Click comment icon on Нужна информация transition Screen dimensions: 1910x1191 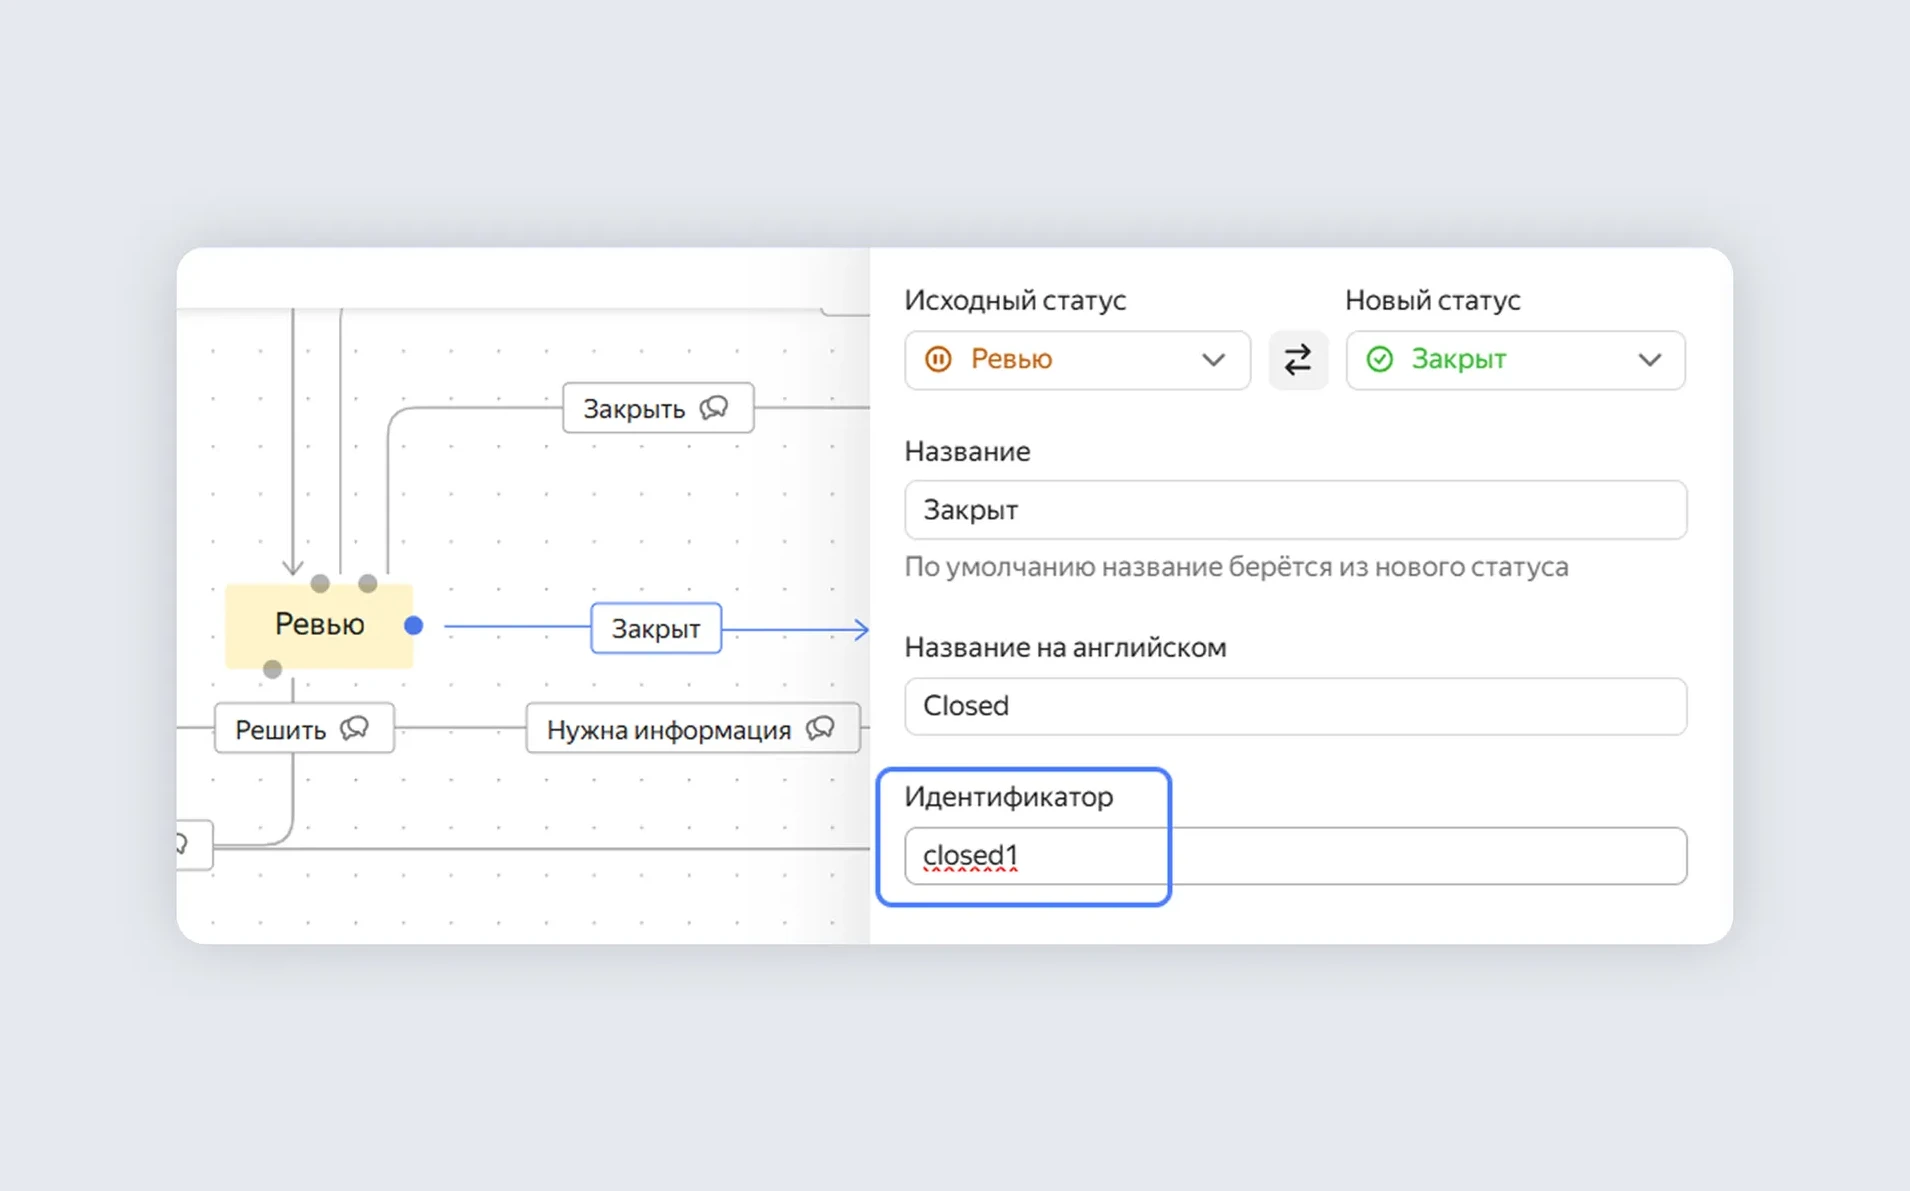(x=820, y=728)
